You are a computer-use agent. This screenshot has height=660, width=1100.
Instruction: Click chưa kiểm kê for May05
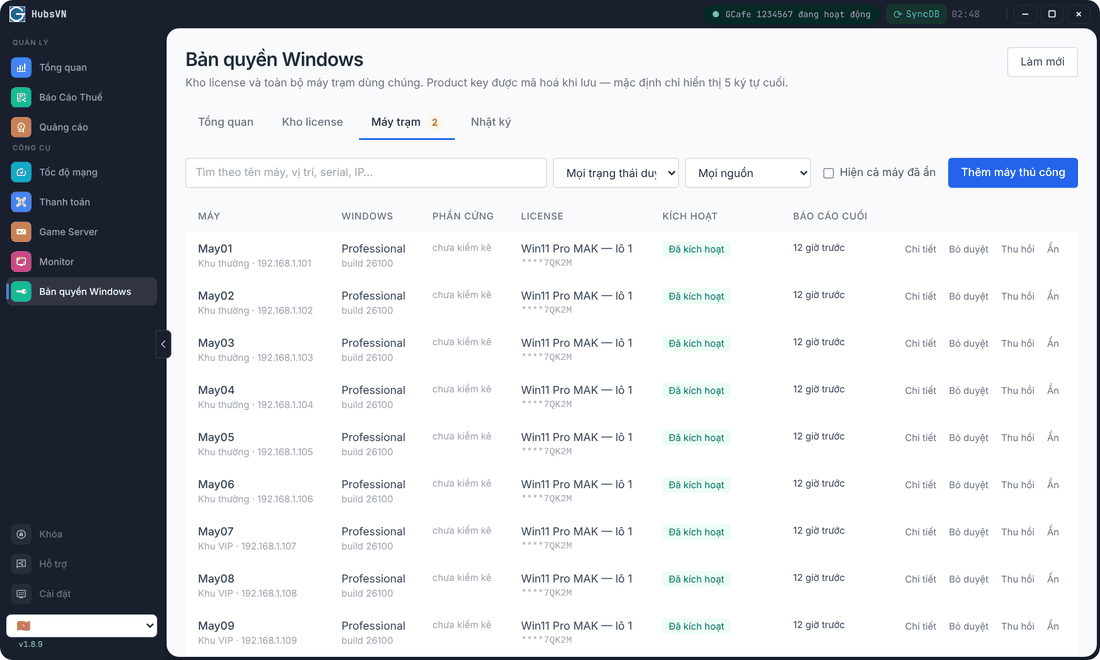click(x=462, y=436)
